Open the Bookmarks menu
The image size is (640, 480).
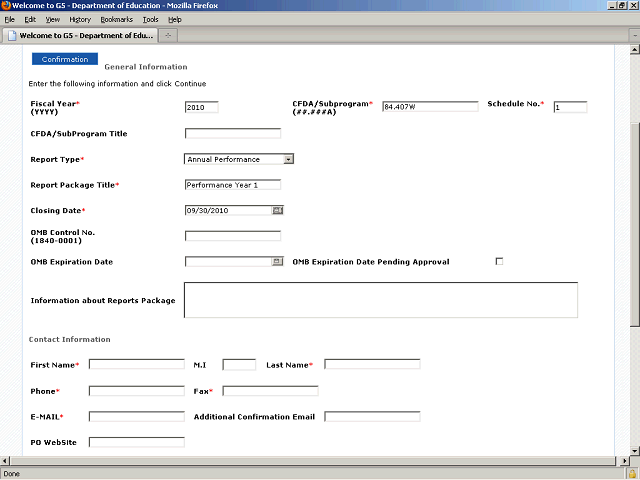click(117, 20)
